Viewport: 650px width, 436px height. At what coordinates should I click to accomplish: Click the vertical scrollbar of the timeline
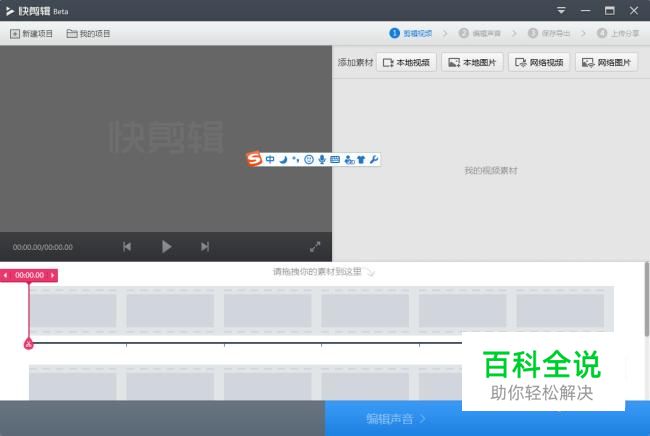click(647, 298)
